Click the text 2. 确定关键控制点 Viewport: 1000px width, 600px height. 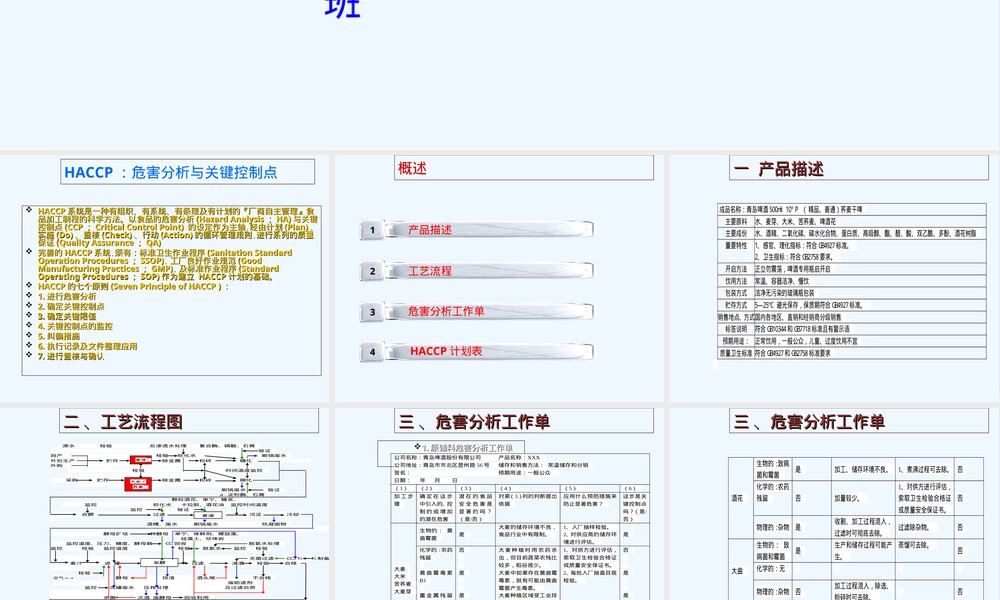click(71, 307)
